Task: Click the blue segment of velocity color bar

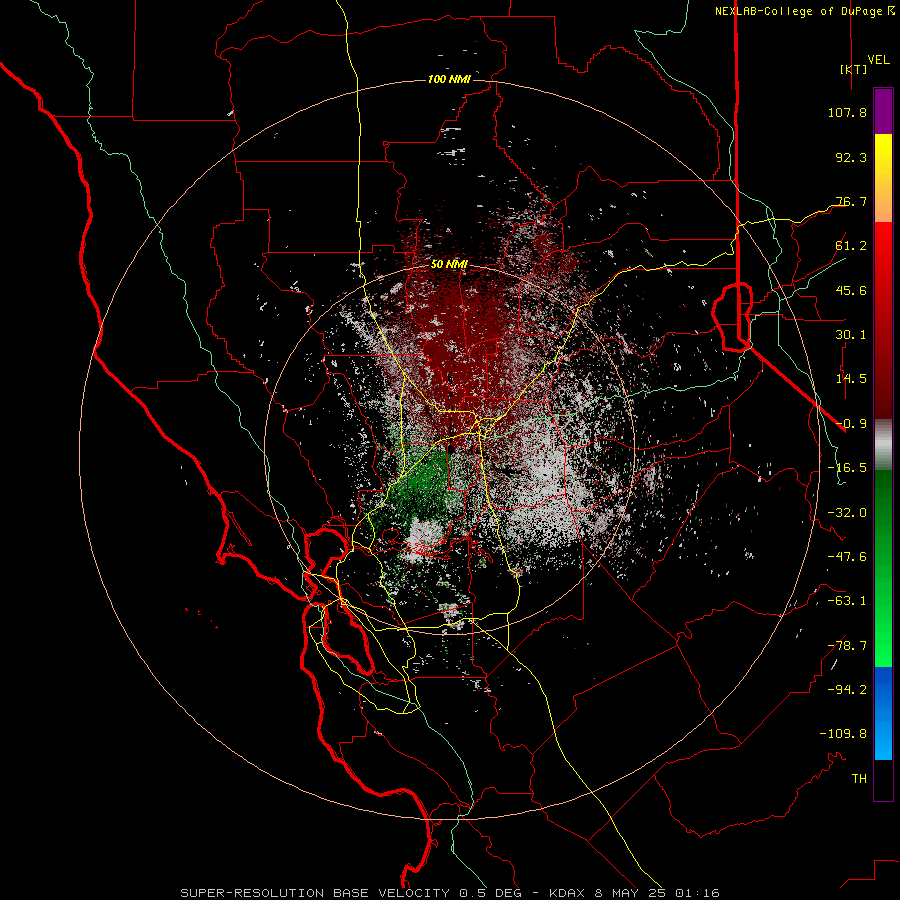Action: click(883, 713)
